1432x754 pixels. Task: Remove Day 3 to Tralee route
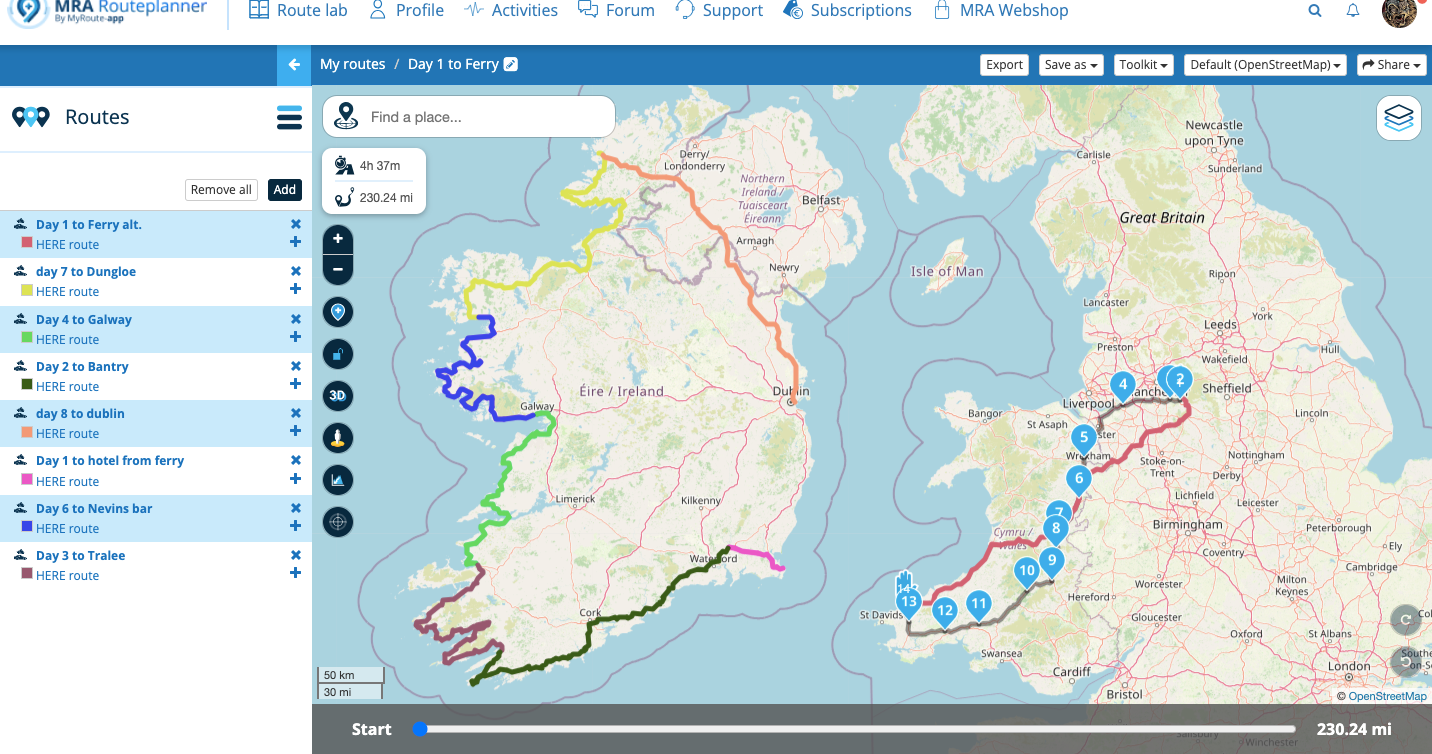coord(295,555)
